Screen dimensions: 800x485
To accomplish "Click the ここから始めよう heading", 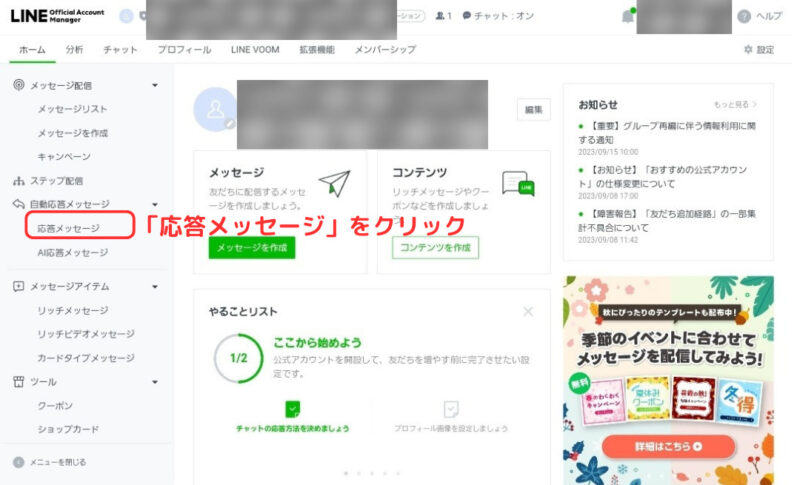I will (x=317, y=342).
